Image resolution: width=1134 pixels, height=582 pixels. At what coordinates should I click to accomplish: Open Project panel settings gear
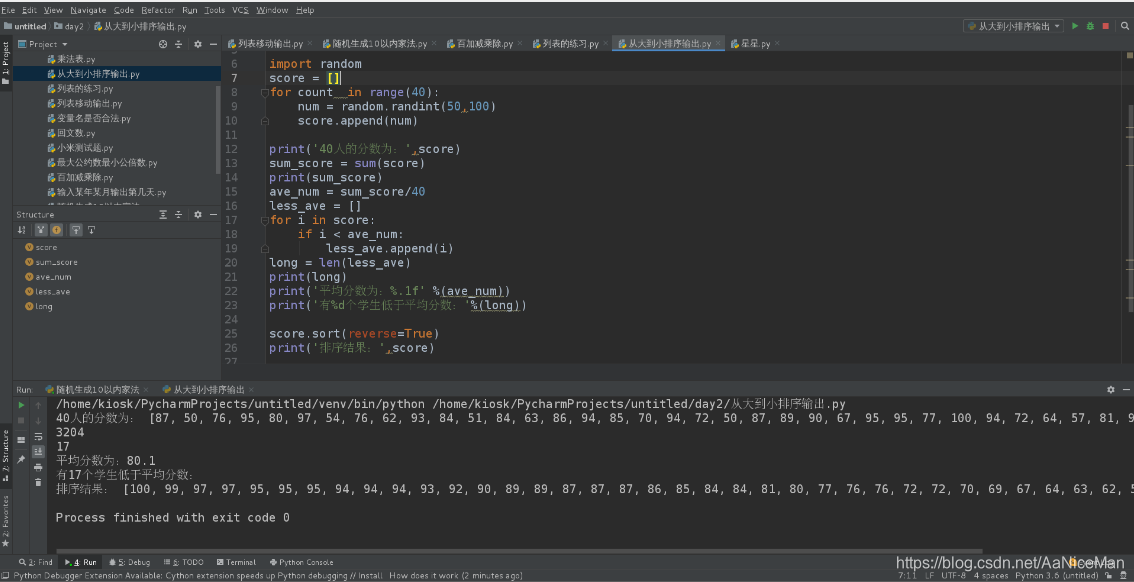tap(198, 44)
